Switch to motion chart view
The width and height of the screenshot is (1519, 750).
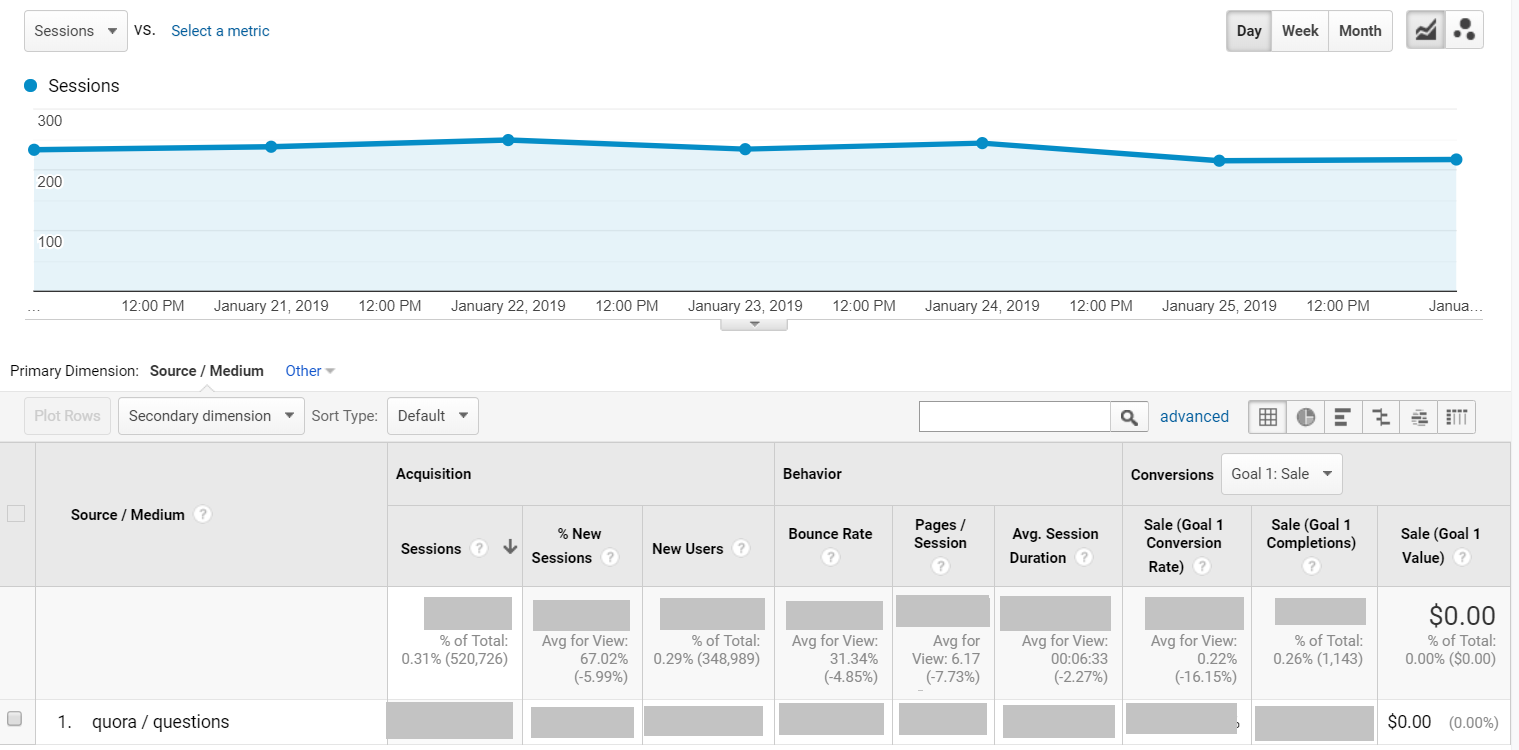[1465, 30]
